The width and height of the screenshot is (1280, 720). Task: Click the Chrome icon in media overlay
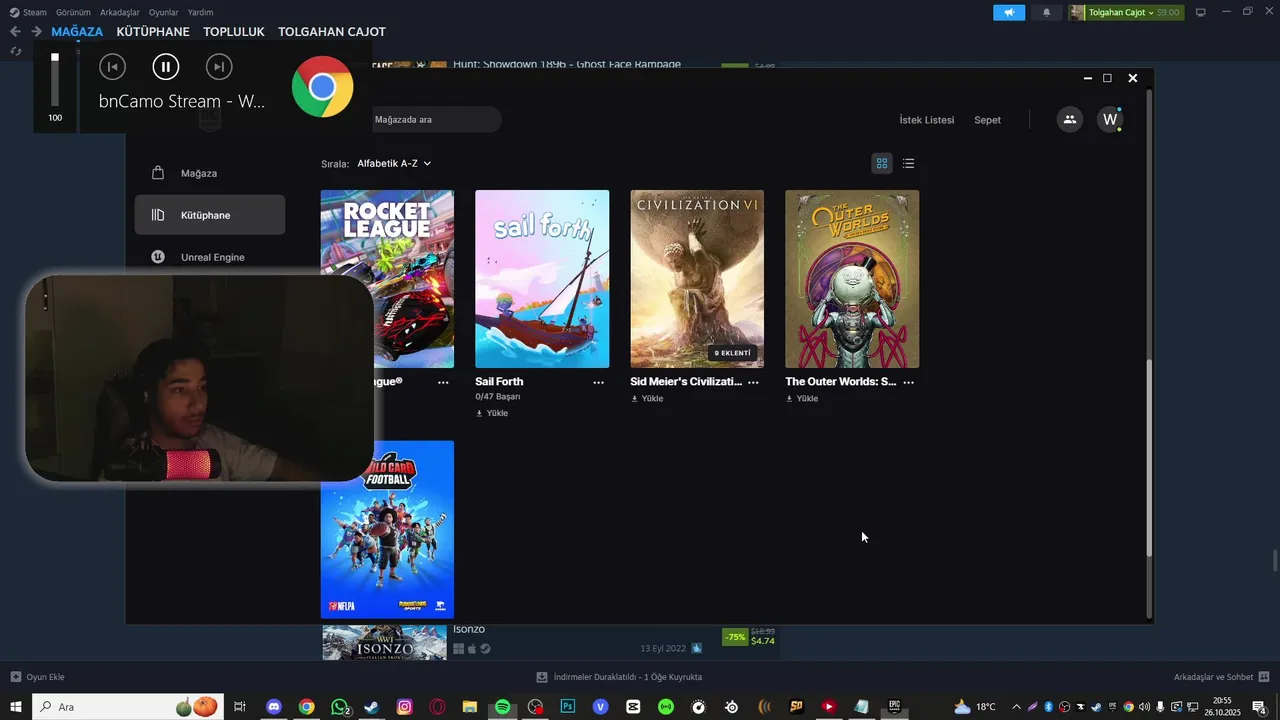322,87
